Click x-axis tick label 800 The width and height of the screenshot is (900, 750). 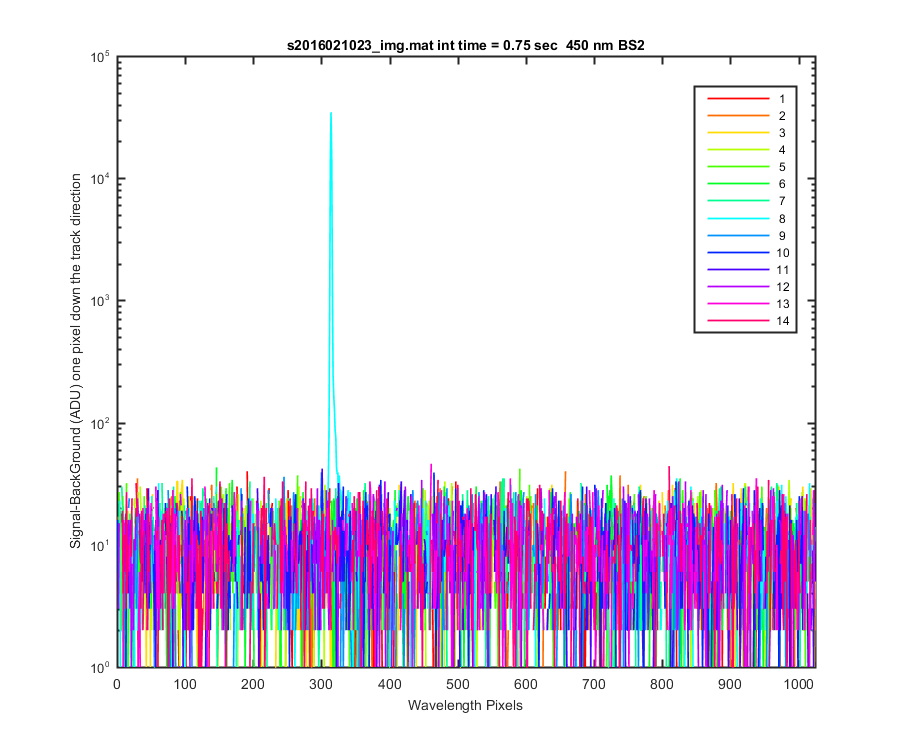(662, 685)
